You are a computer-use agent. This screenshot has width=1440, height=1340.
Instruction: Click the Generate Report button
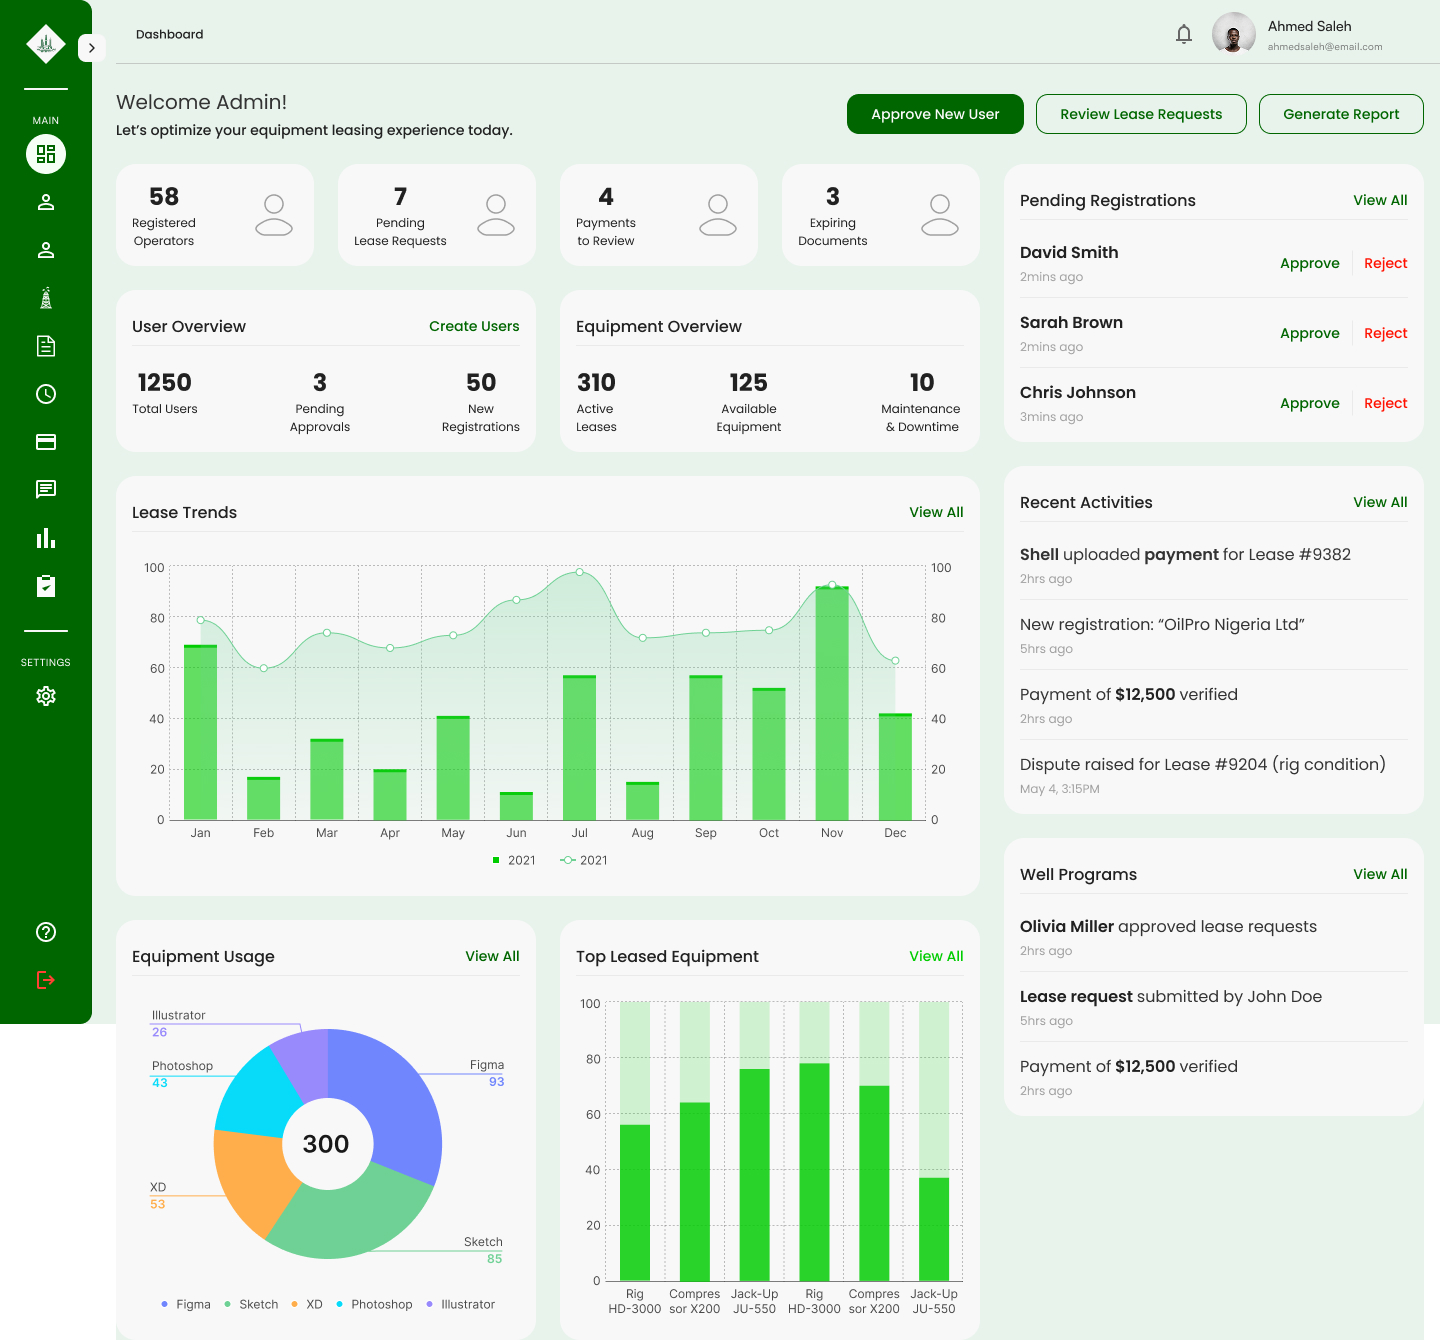pyautogui.click(x=1341, y=114)
